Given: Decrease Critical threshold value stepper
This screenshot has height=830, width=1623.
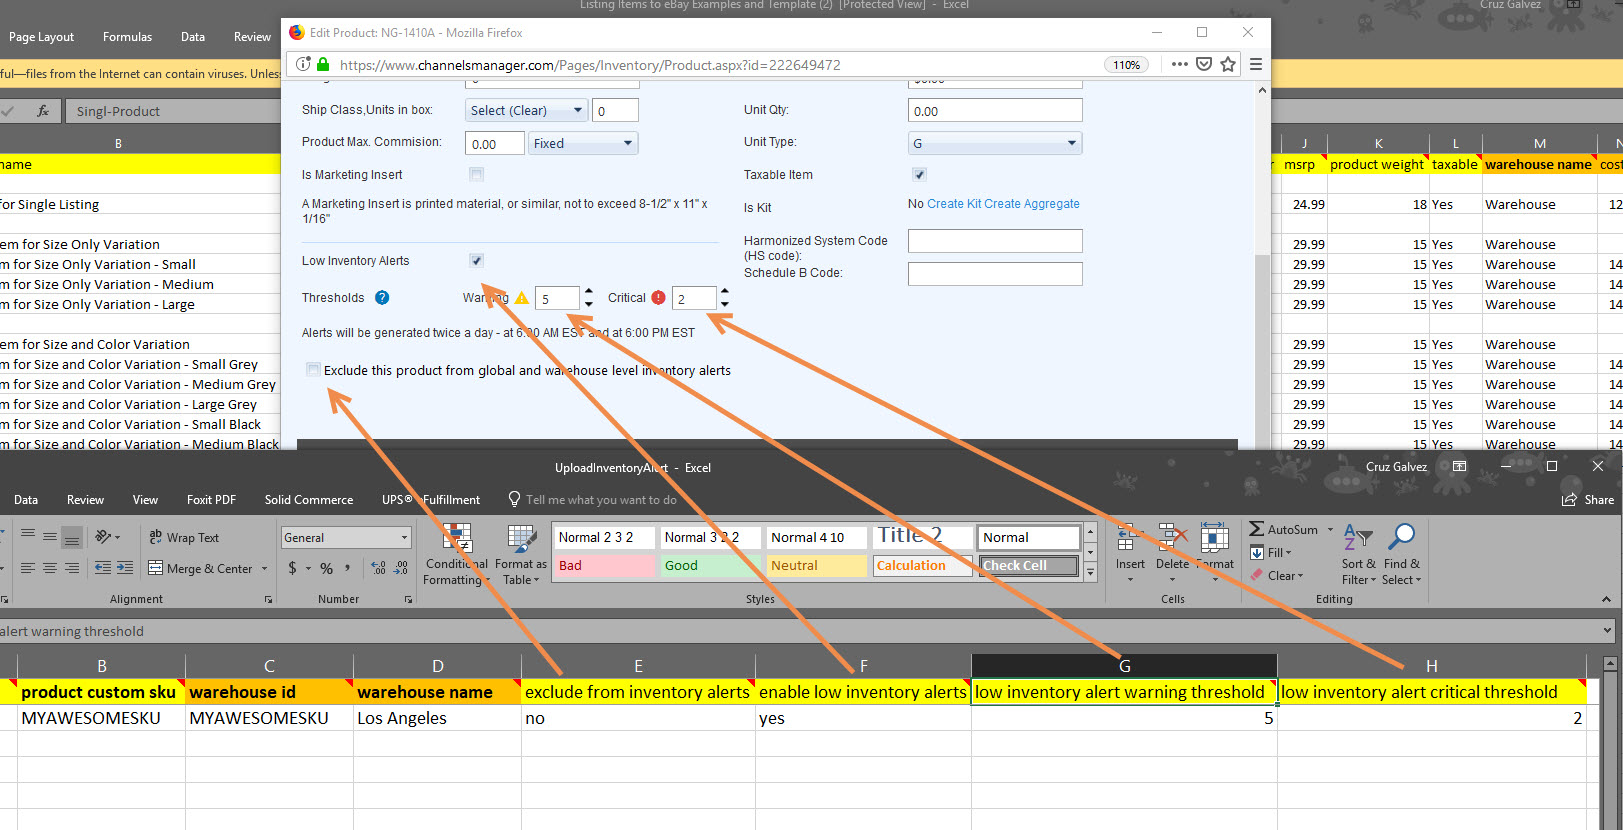Looking at the screenshot, I should point(725,303).
